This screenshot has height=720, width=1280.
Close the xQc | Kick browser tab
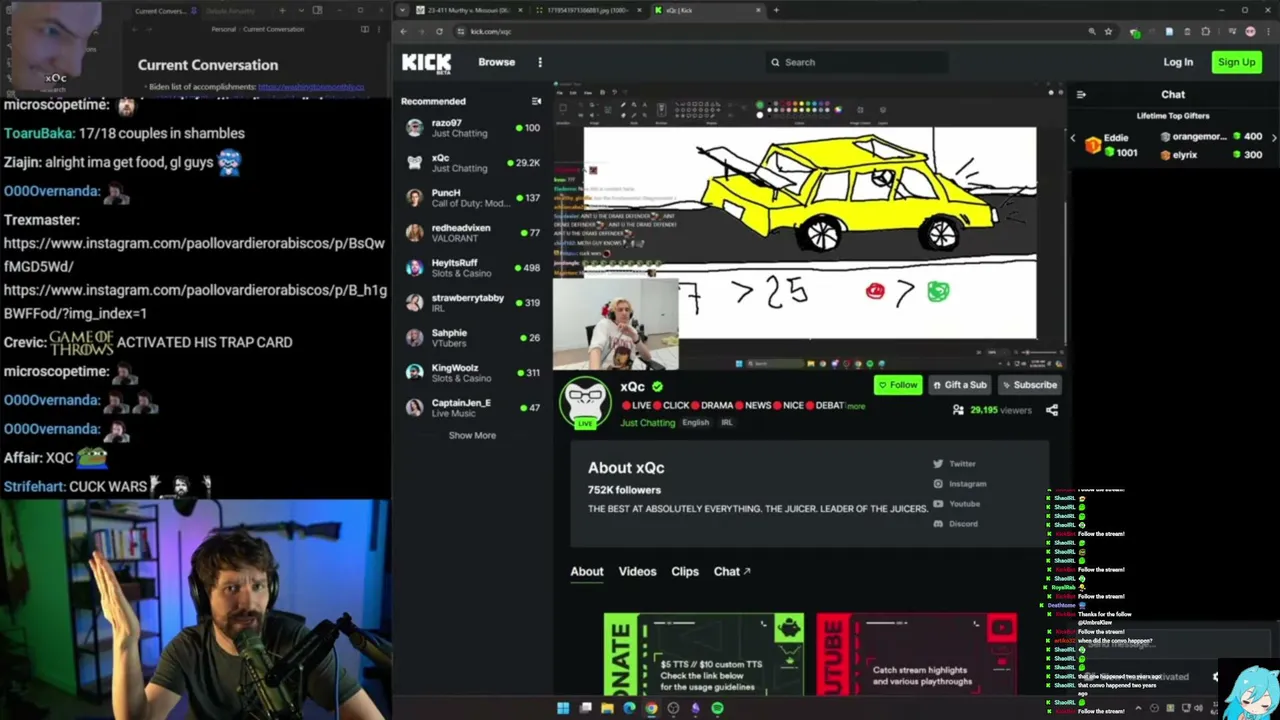pyautogui.click(x=758, y=10)
